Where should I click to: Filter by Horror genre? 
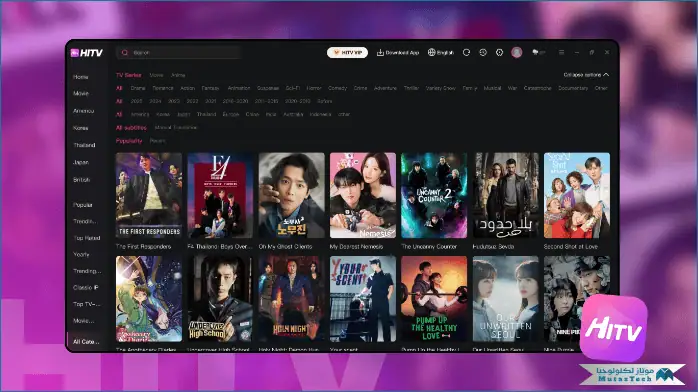tap(314, 88)
